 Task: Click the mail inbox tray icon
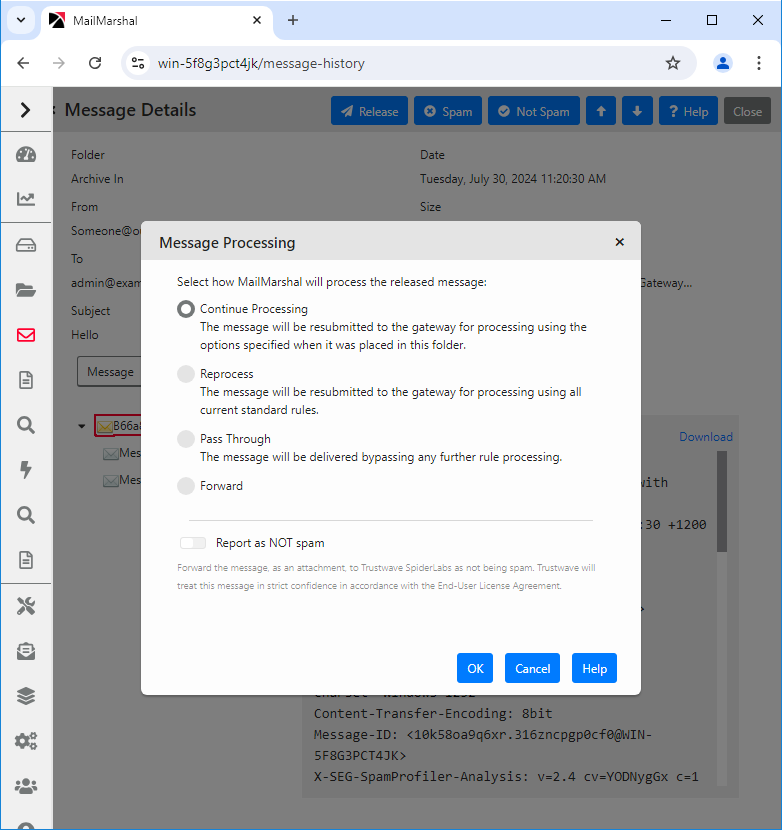(26, 651)
